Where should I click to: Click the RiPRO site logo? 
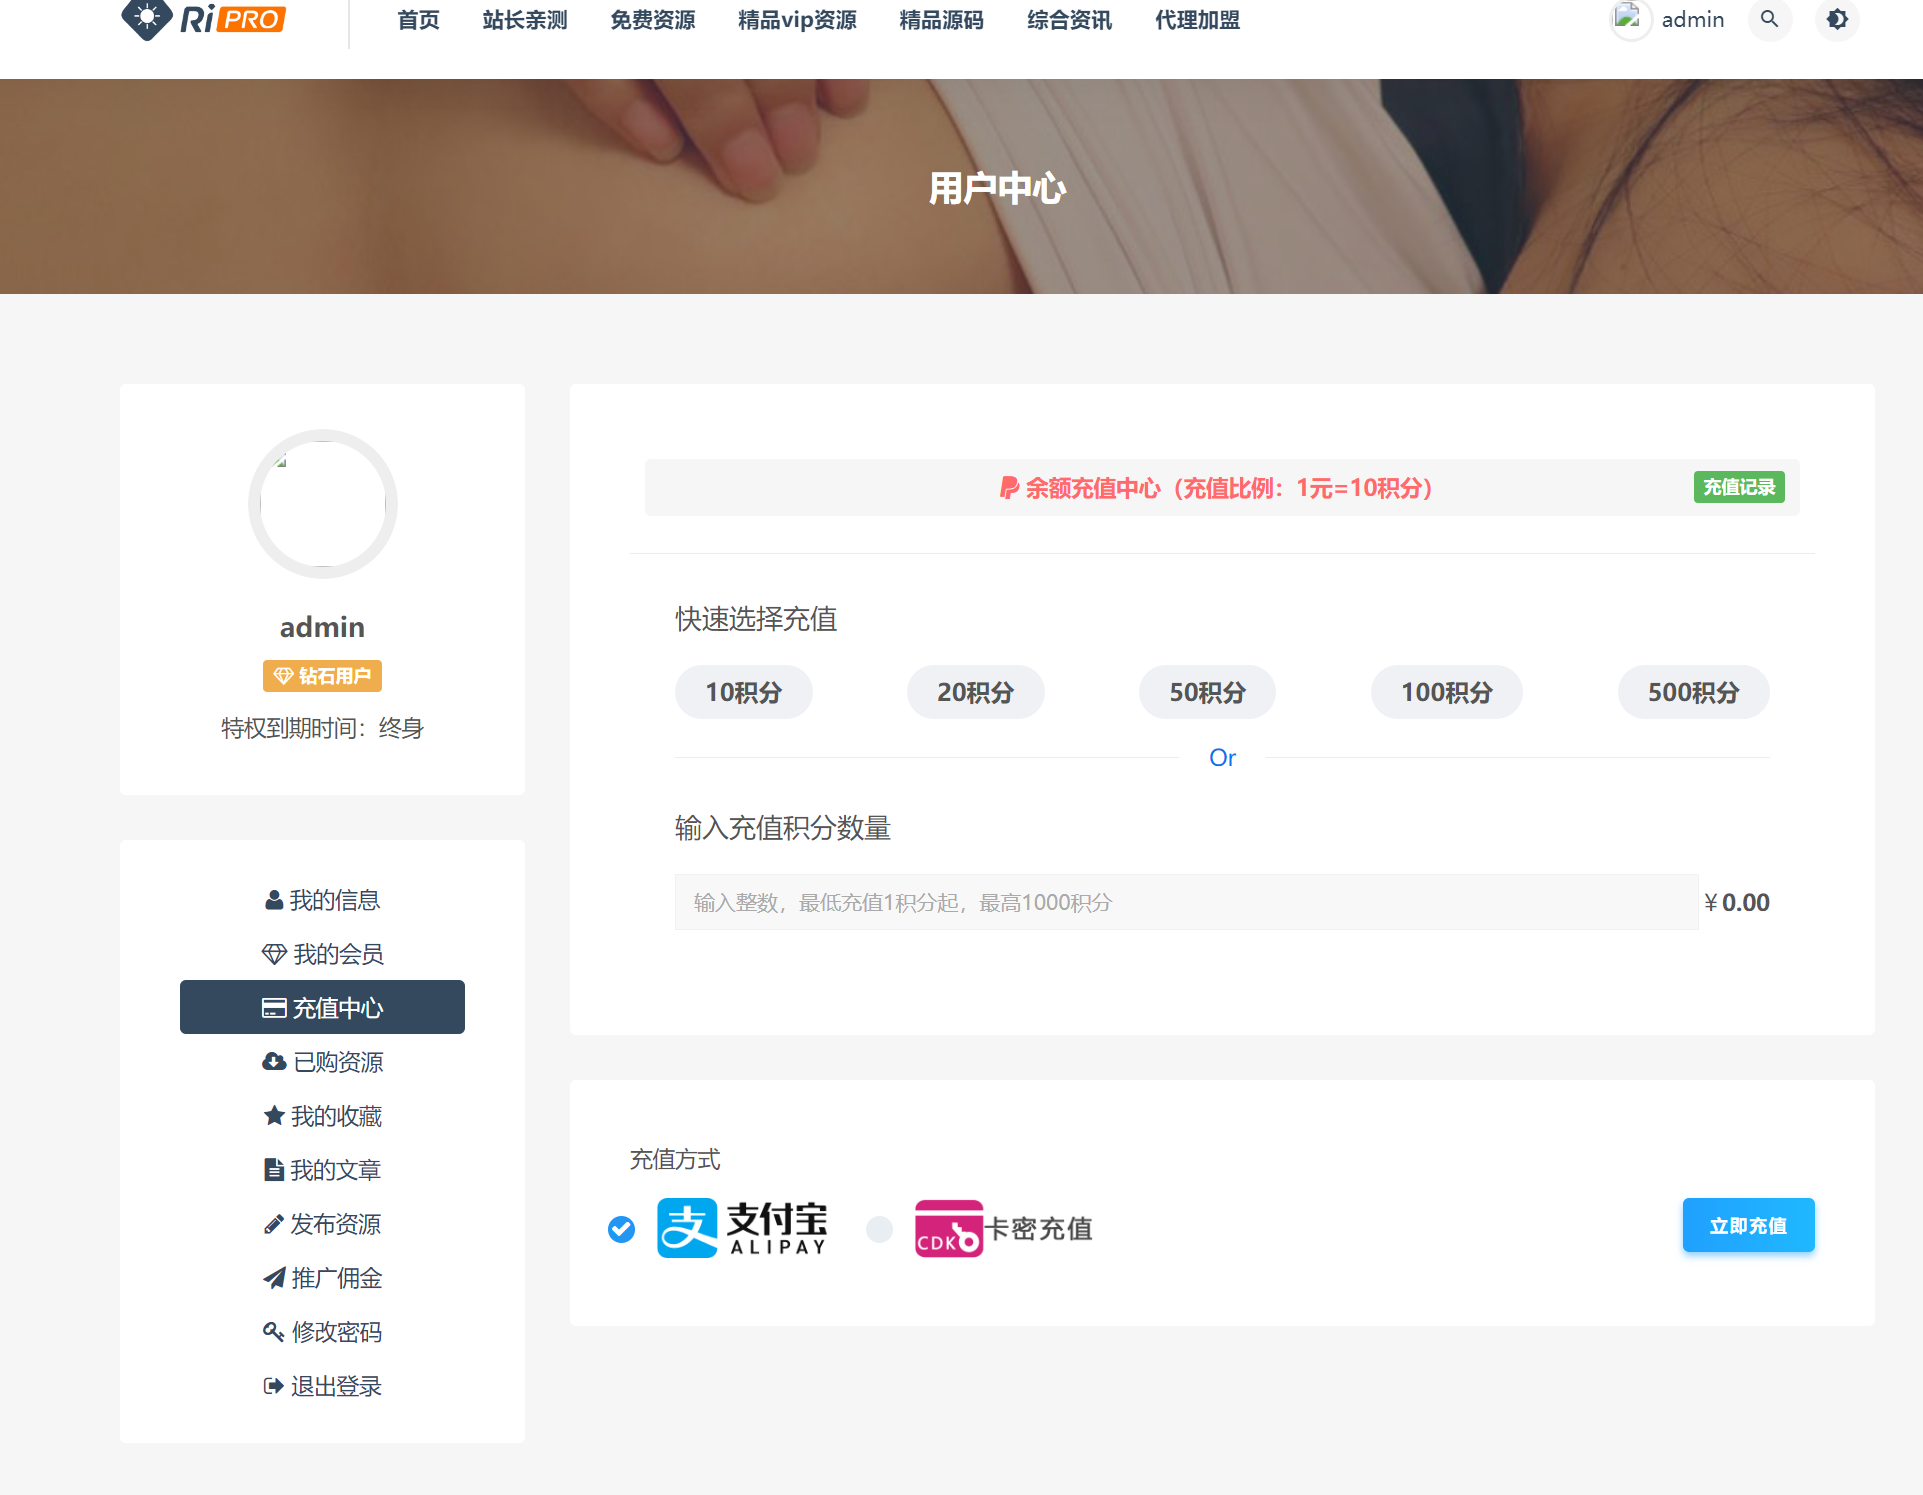pos(204,19)
